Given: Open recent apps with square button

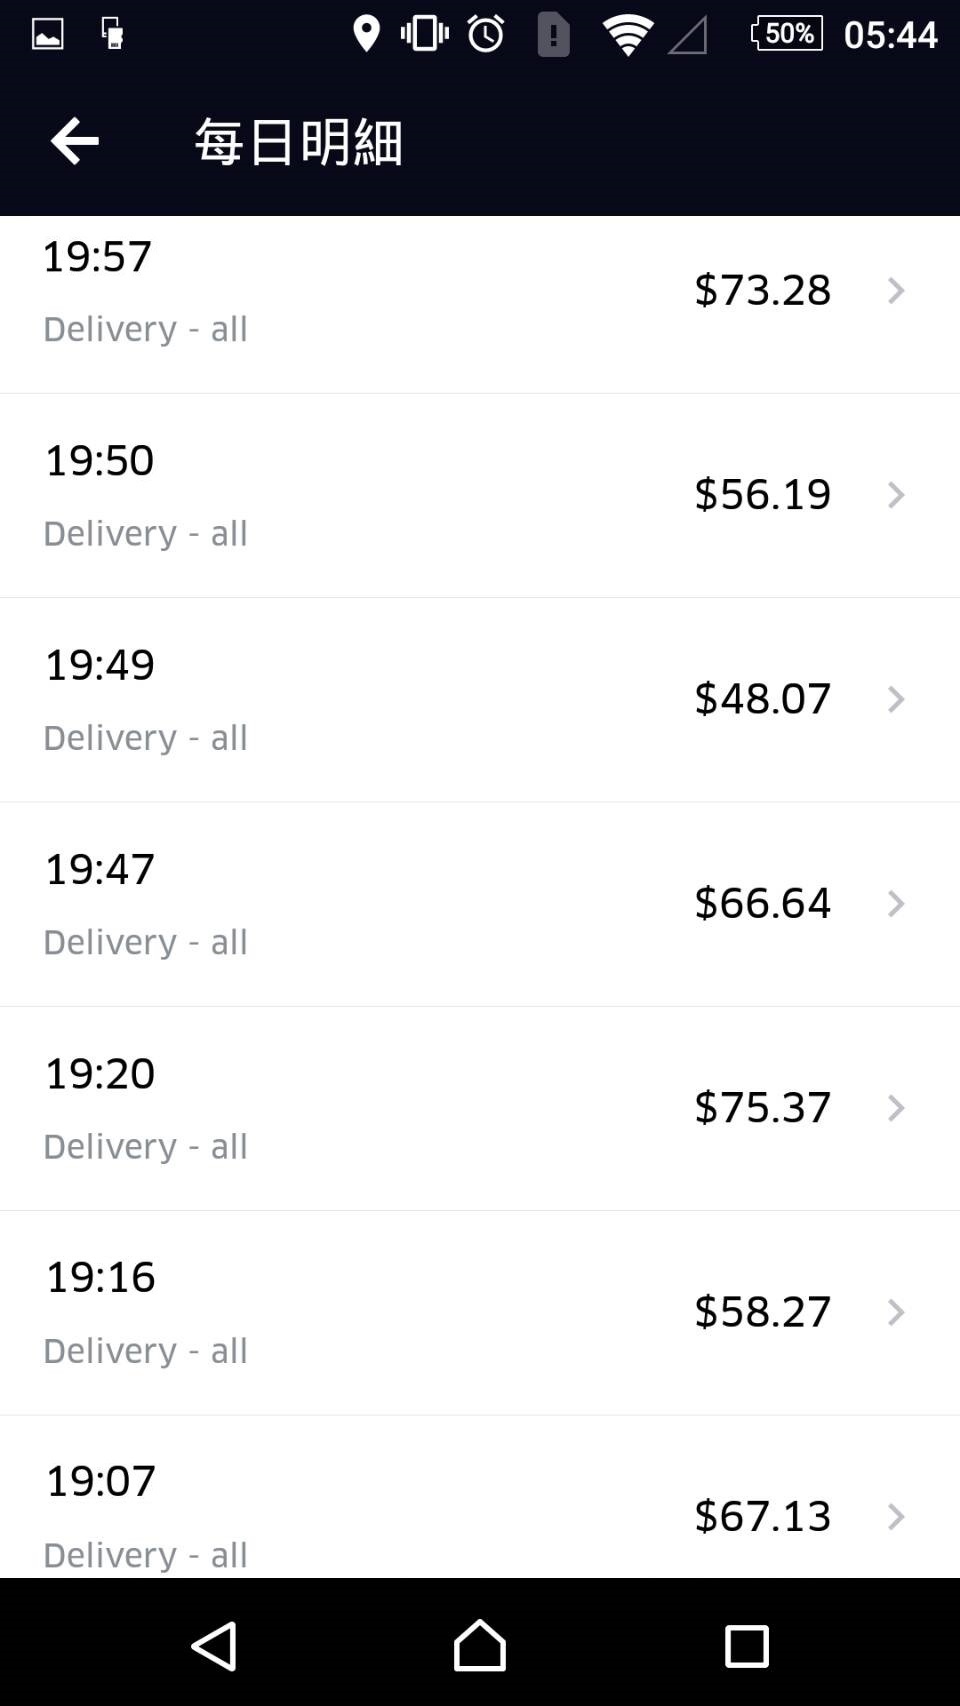Looking at the screenshot, I should (x=746, y=1645).
